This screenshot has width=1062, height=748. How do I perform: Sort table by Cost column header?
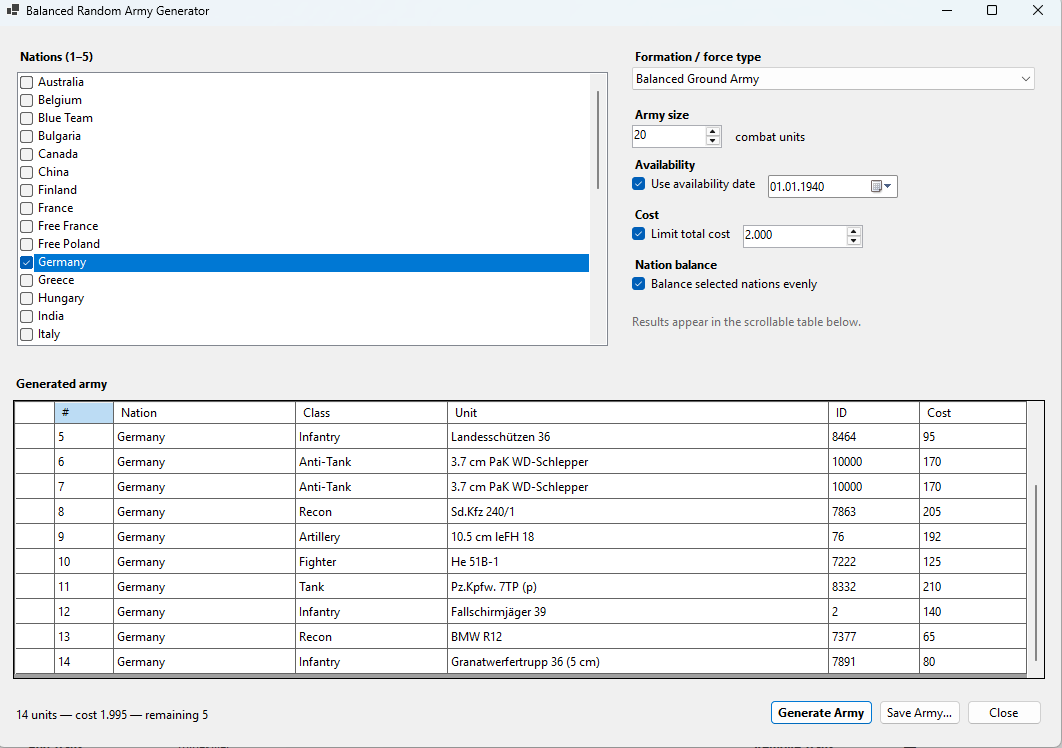[973, 413]
